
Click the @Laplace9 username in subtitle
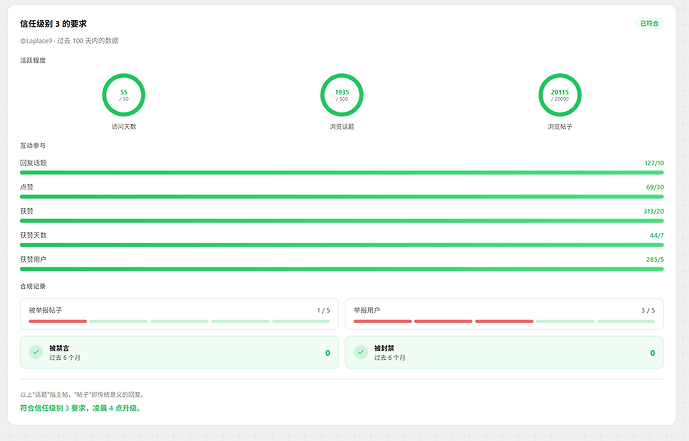click(x=36, y=41)
